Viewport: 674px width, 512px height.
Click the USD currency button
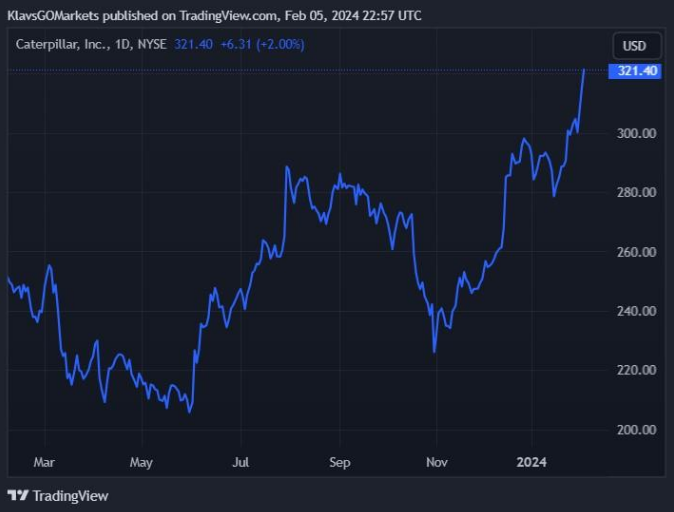[637, 46]
